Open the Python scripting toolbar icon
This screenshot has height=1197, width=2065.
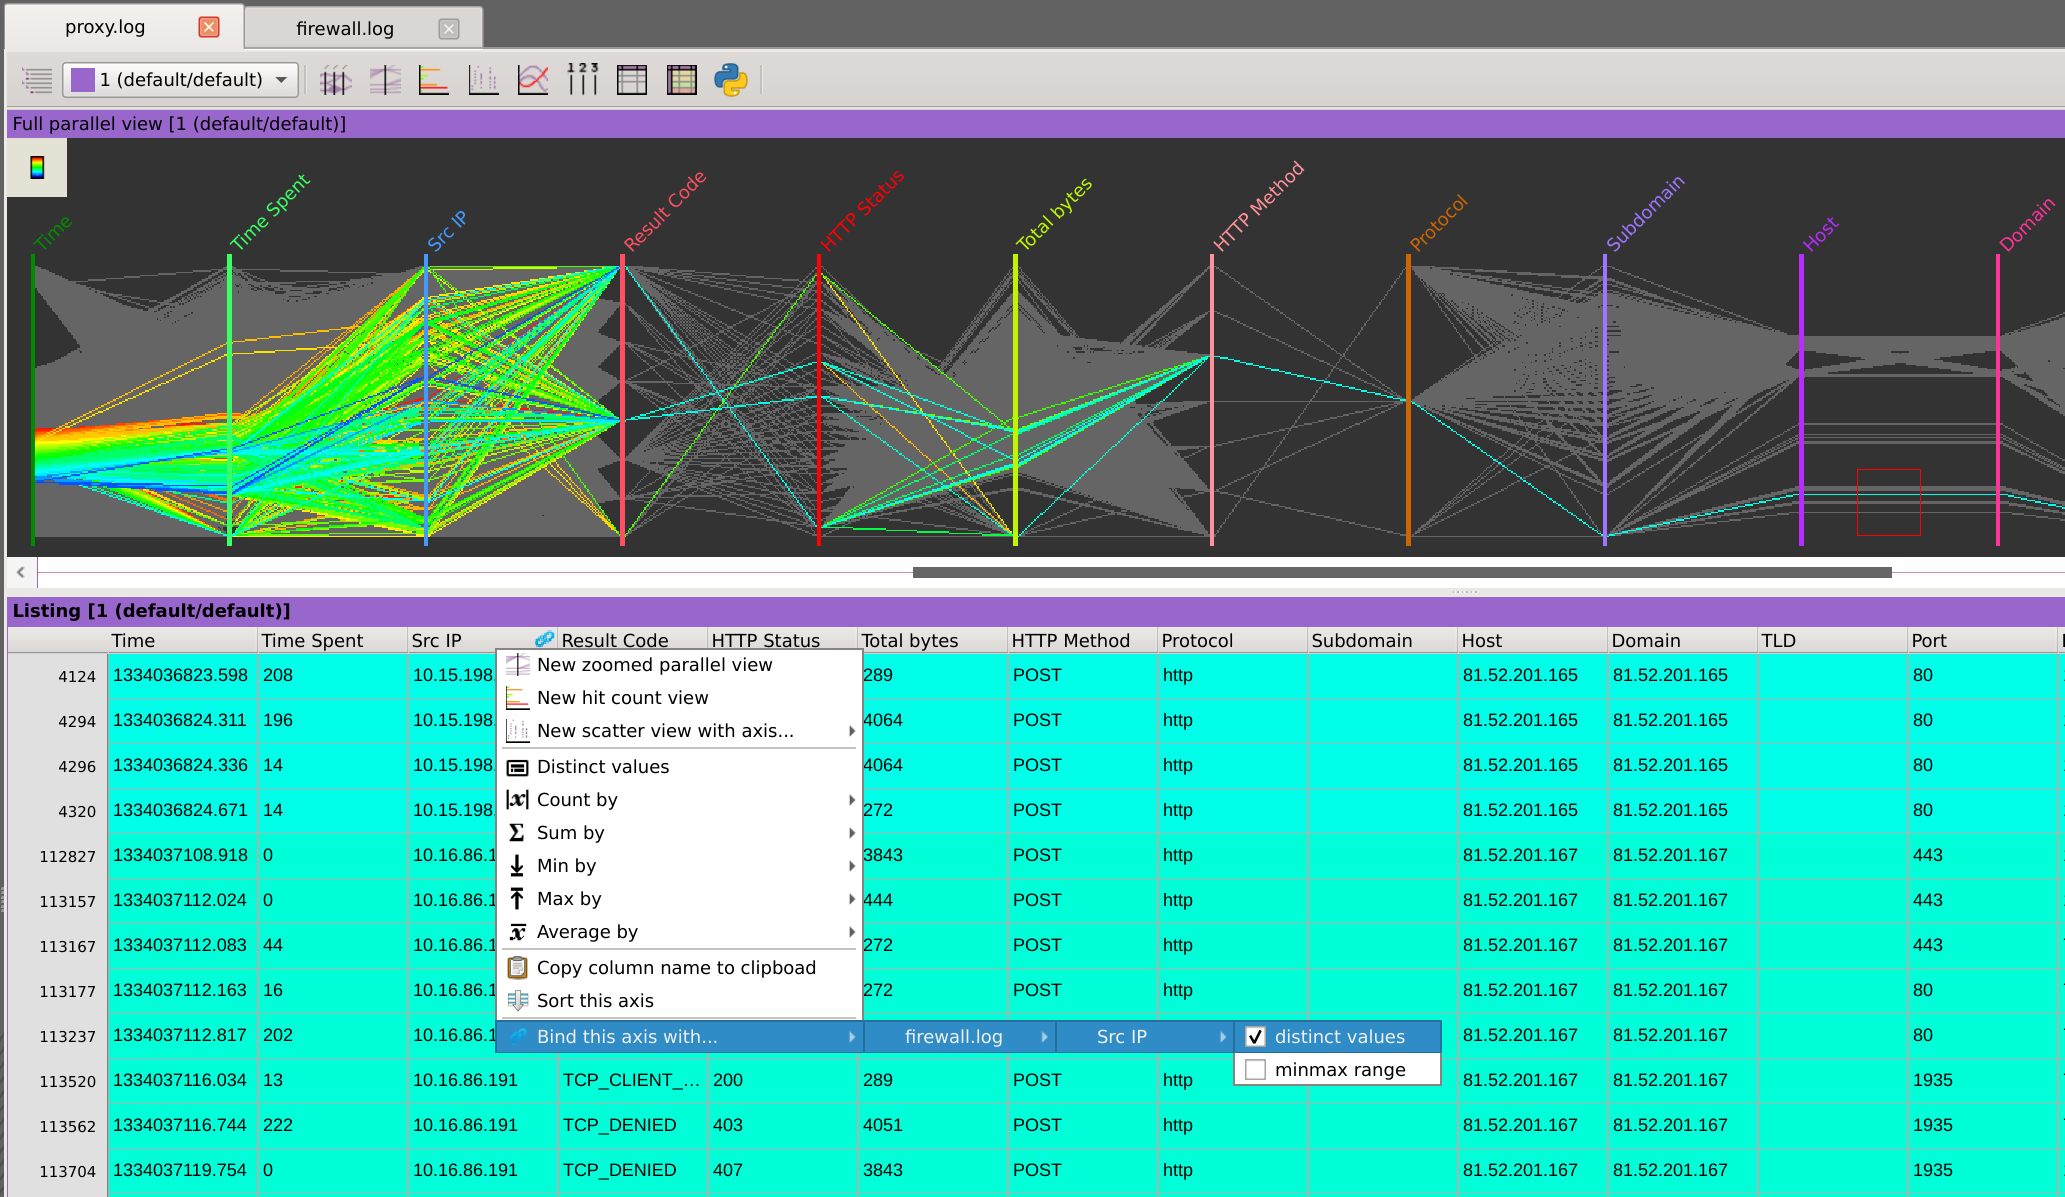731,80
